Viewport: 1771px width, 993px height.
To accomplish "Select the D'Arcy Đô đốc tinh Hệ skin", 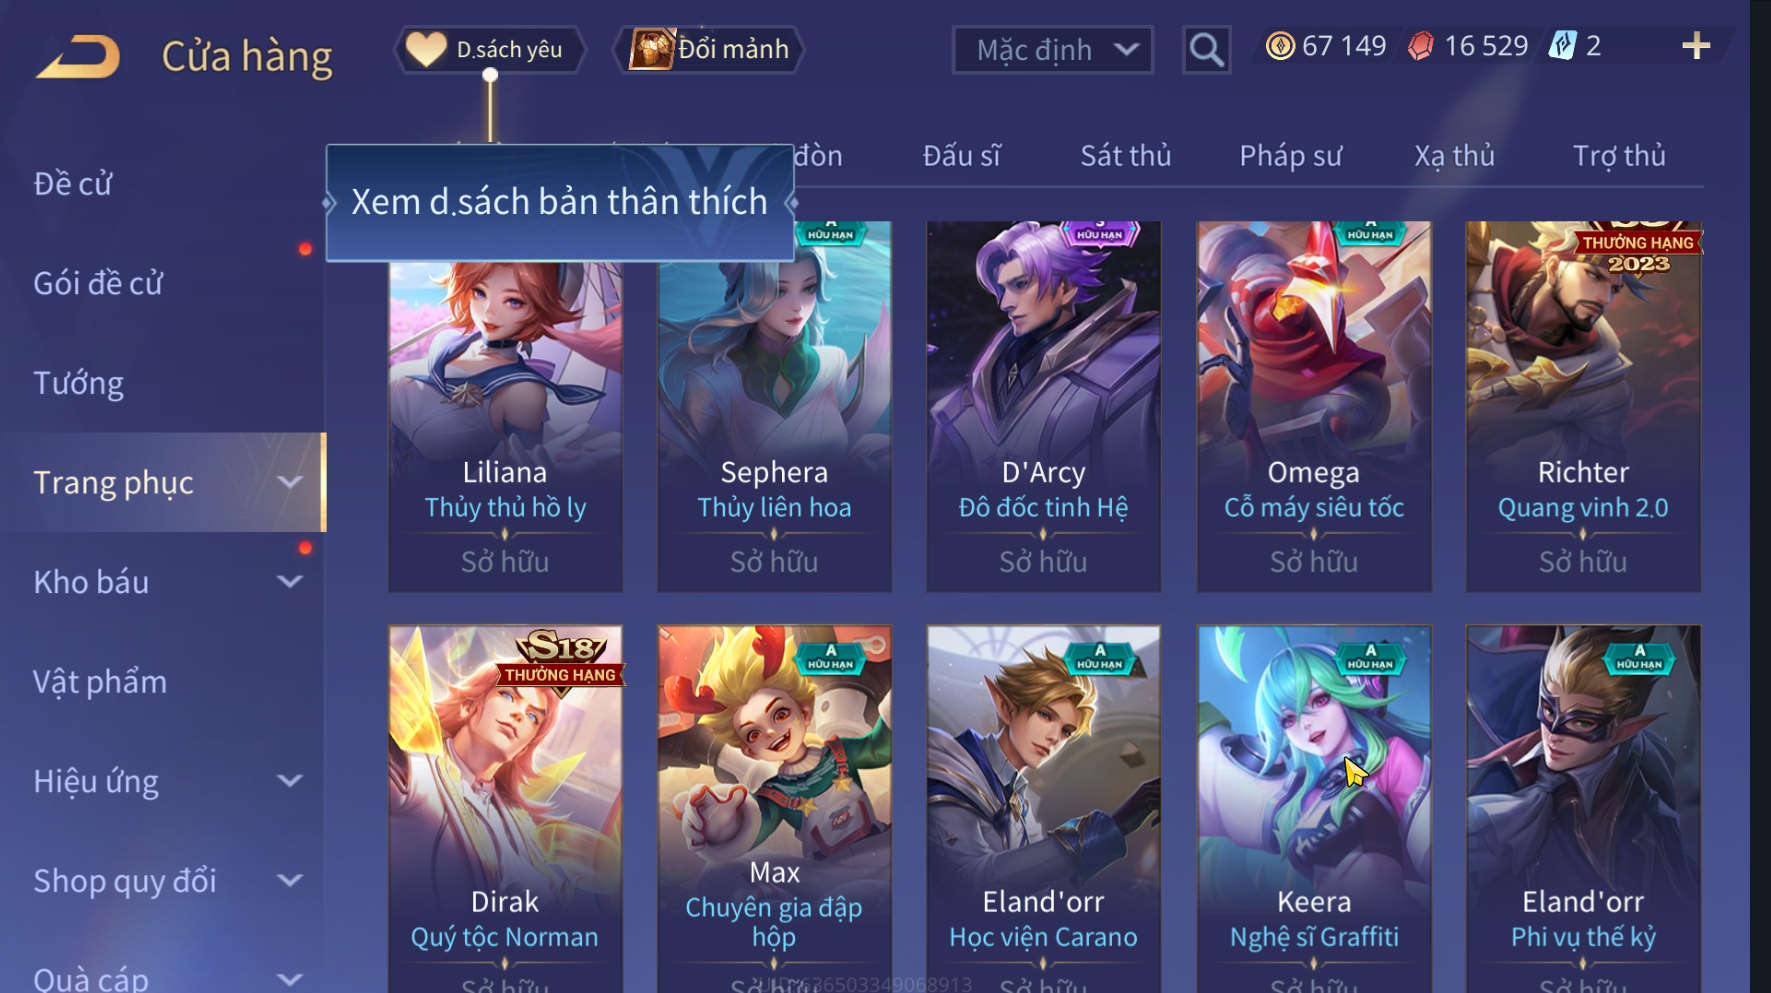I will 1043,406.
